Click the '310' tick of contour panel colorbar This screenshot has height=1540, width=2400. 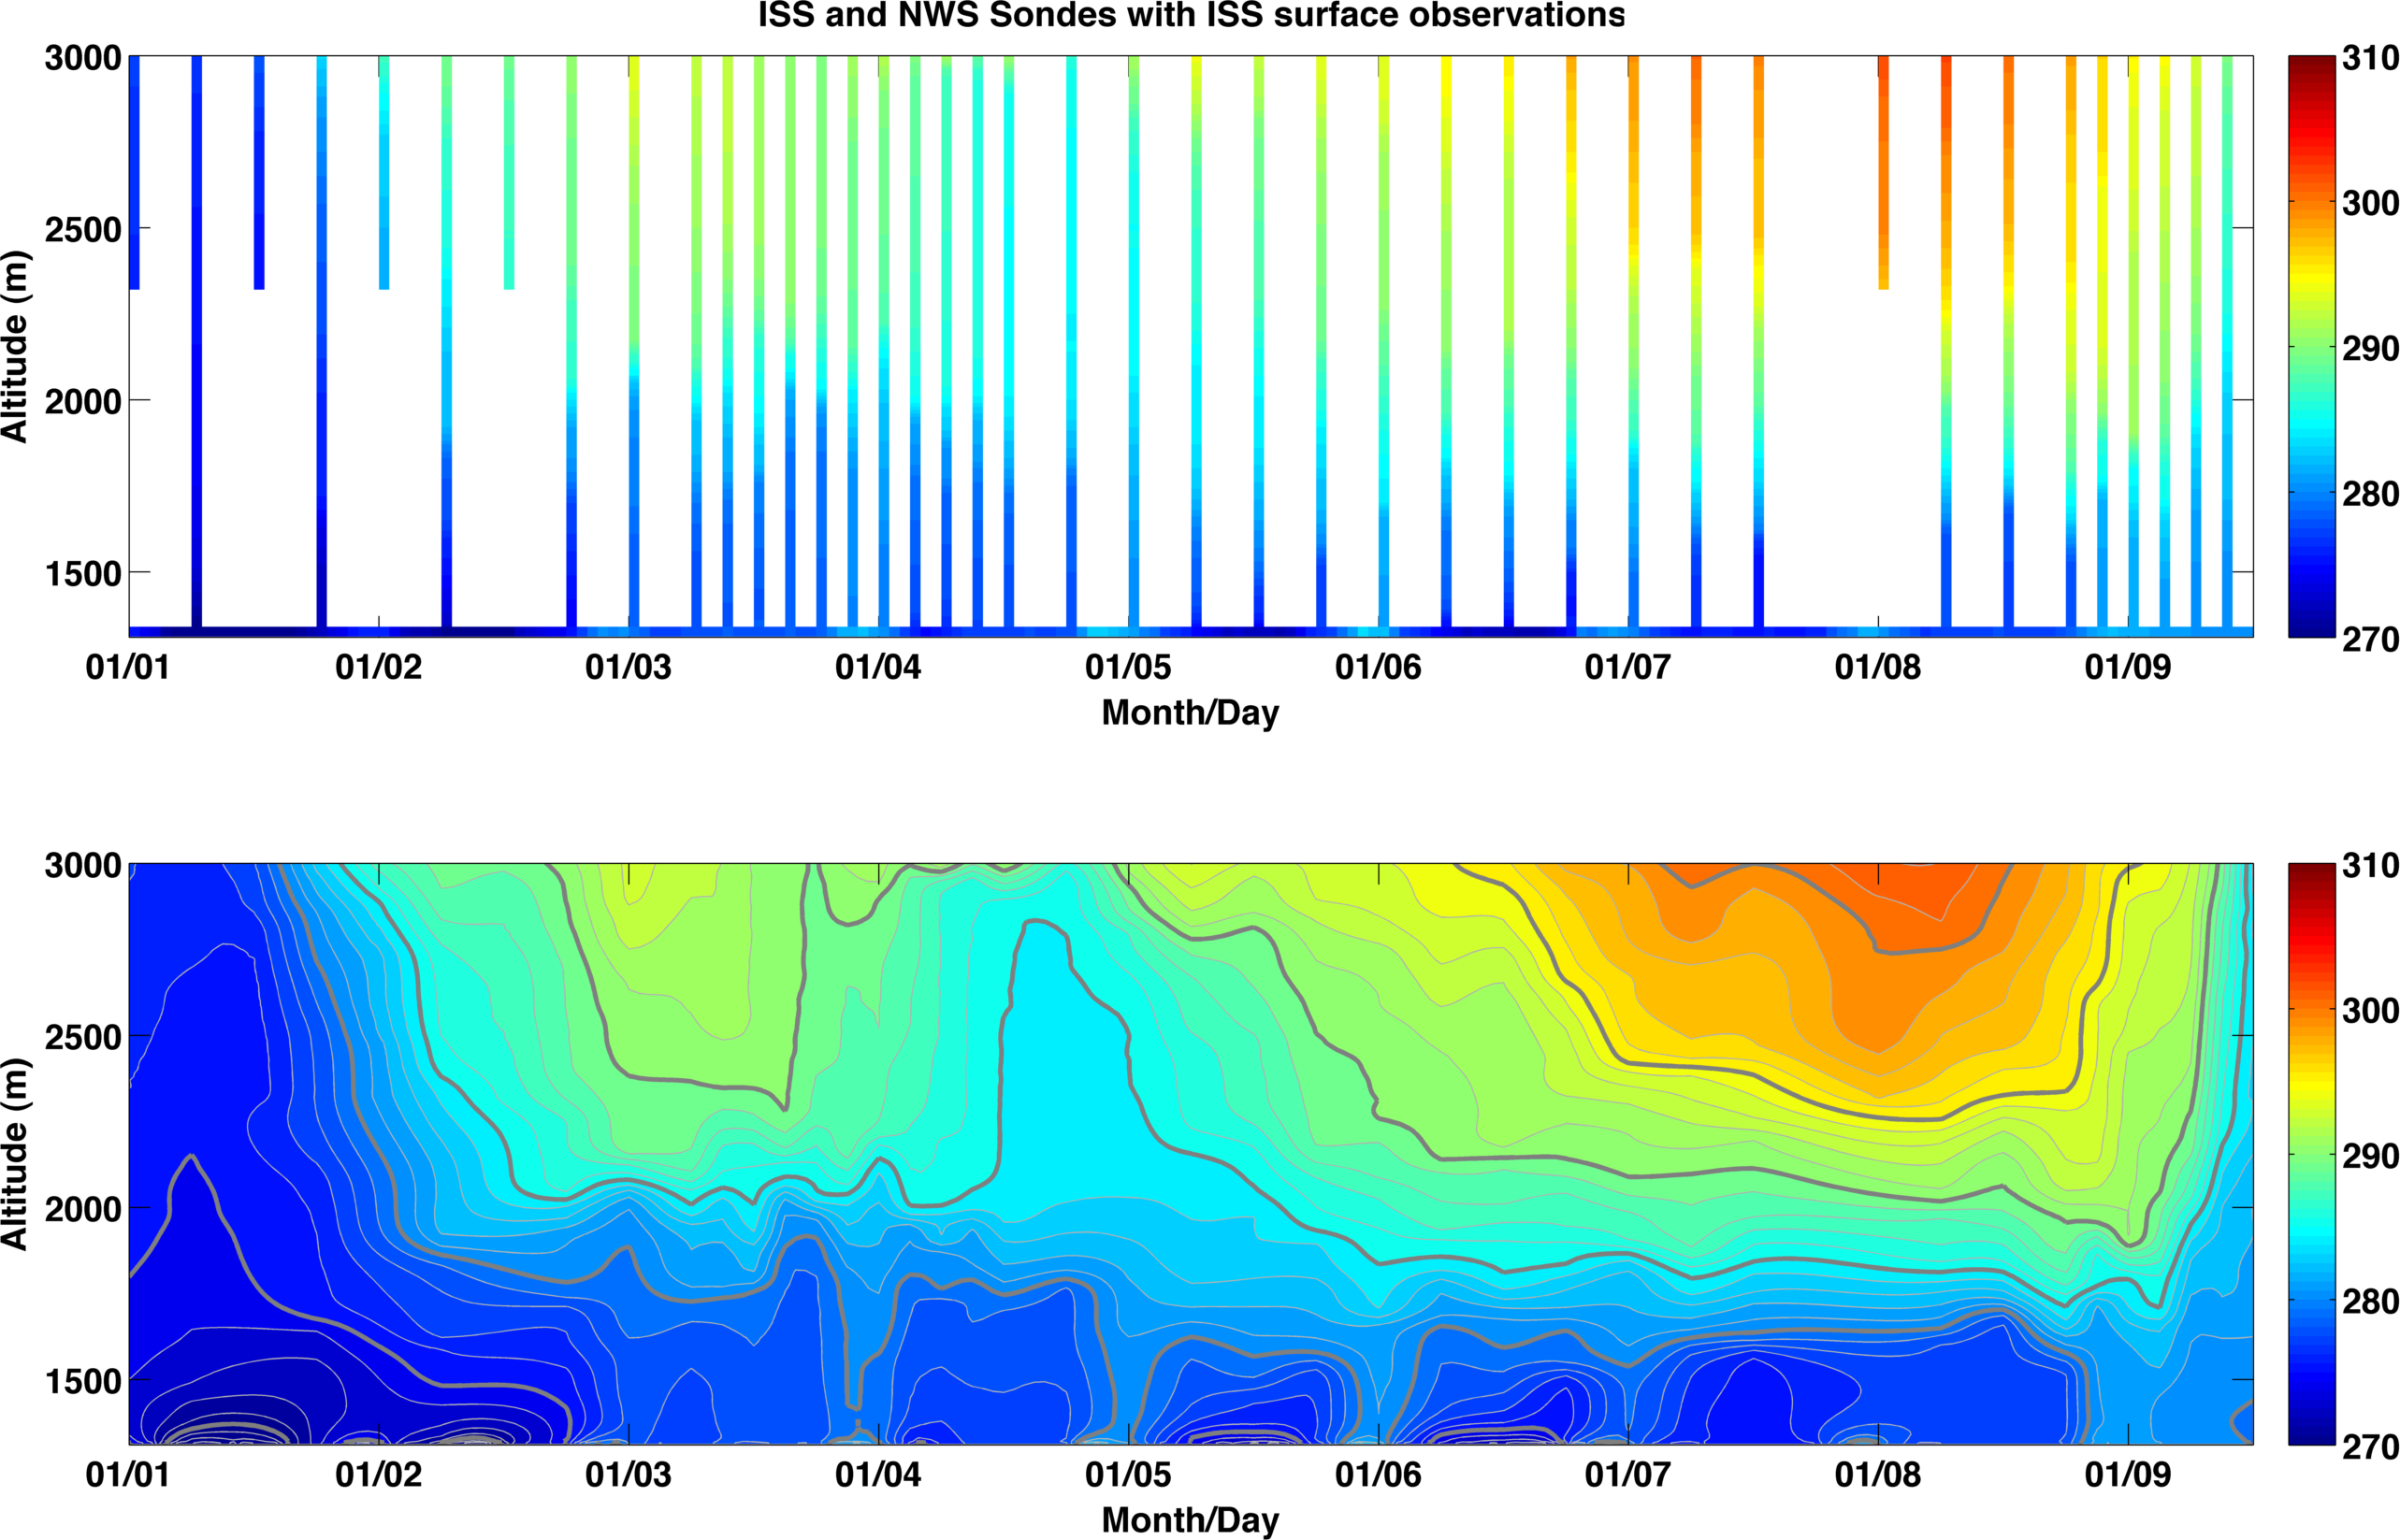pyautogui.click(x=2370, y=865)
